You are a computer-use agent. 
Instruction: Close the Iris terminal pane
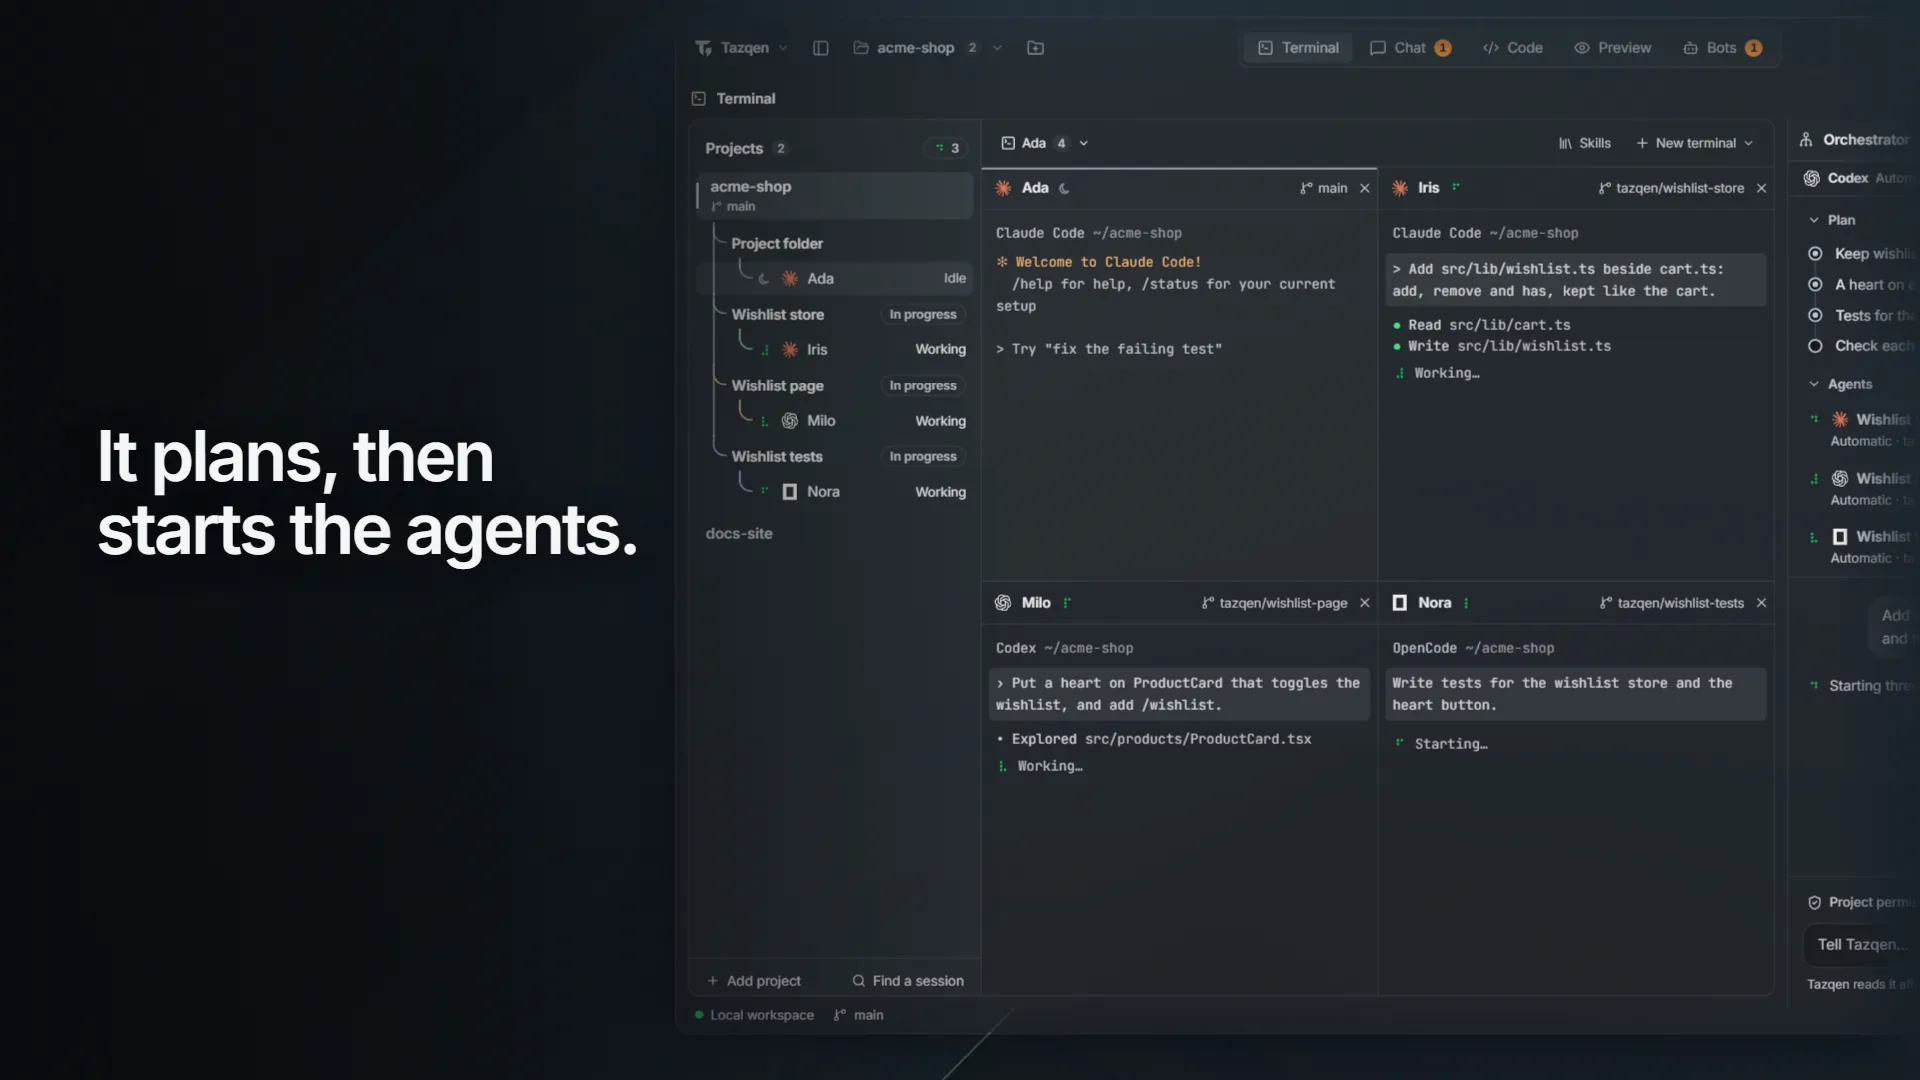click(x=1761, y=188)
